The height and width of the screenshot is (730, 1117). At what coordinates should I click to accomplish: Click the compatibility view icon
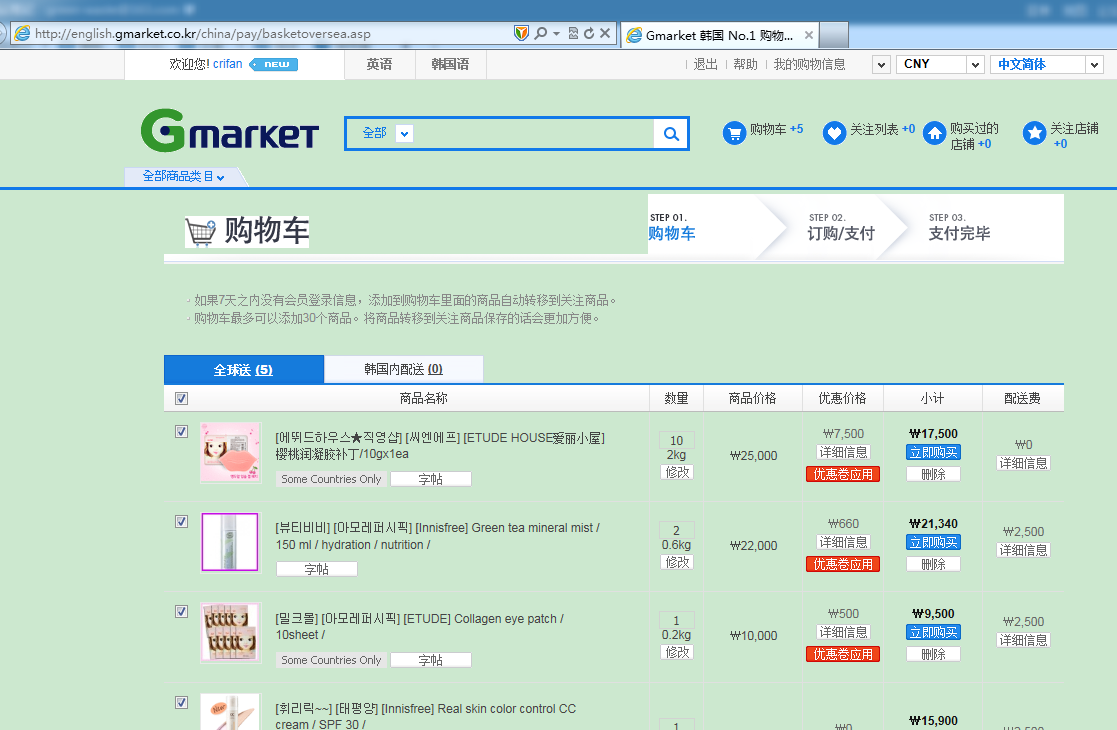point(573,33)
